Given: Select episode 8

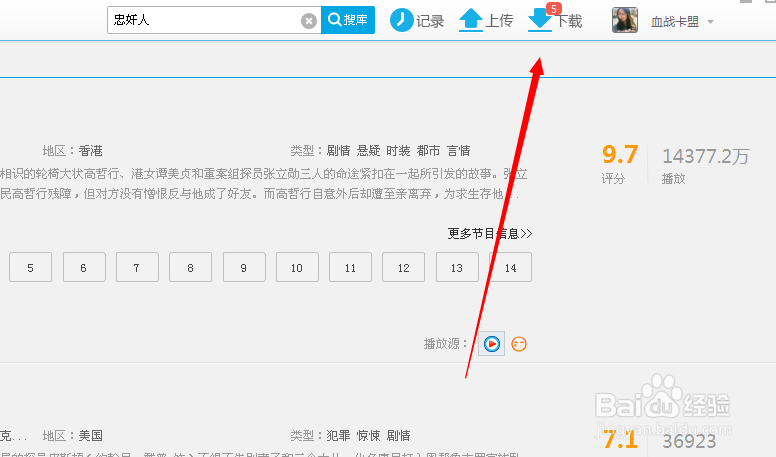Looking at the screenshot, I should pos(191,267).
